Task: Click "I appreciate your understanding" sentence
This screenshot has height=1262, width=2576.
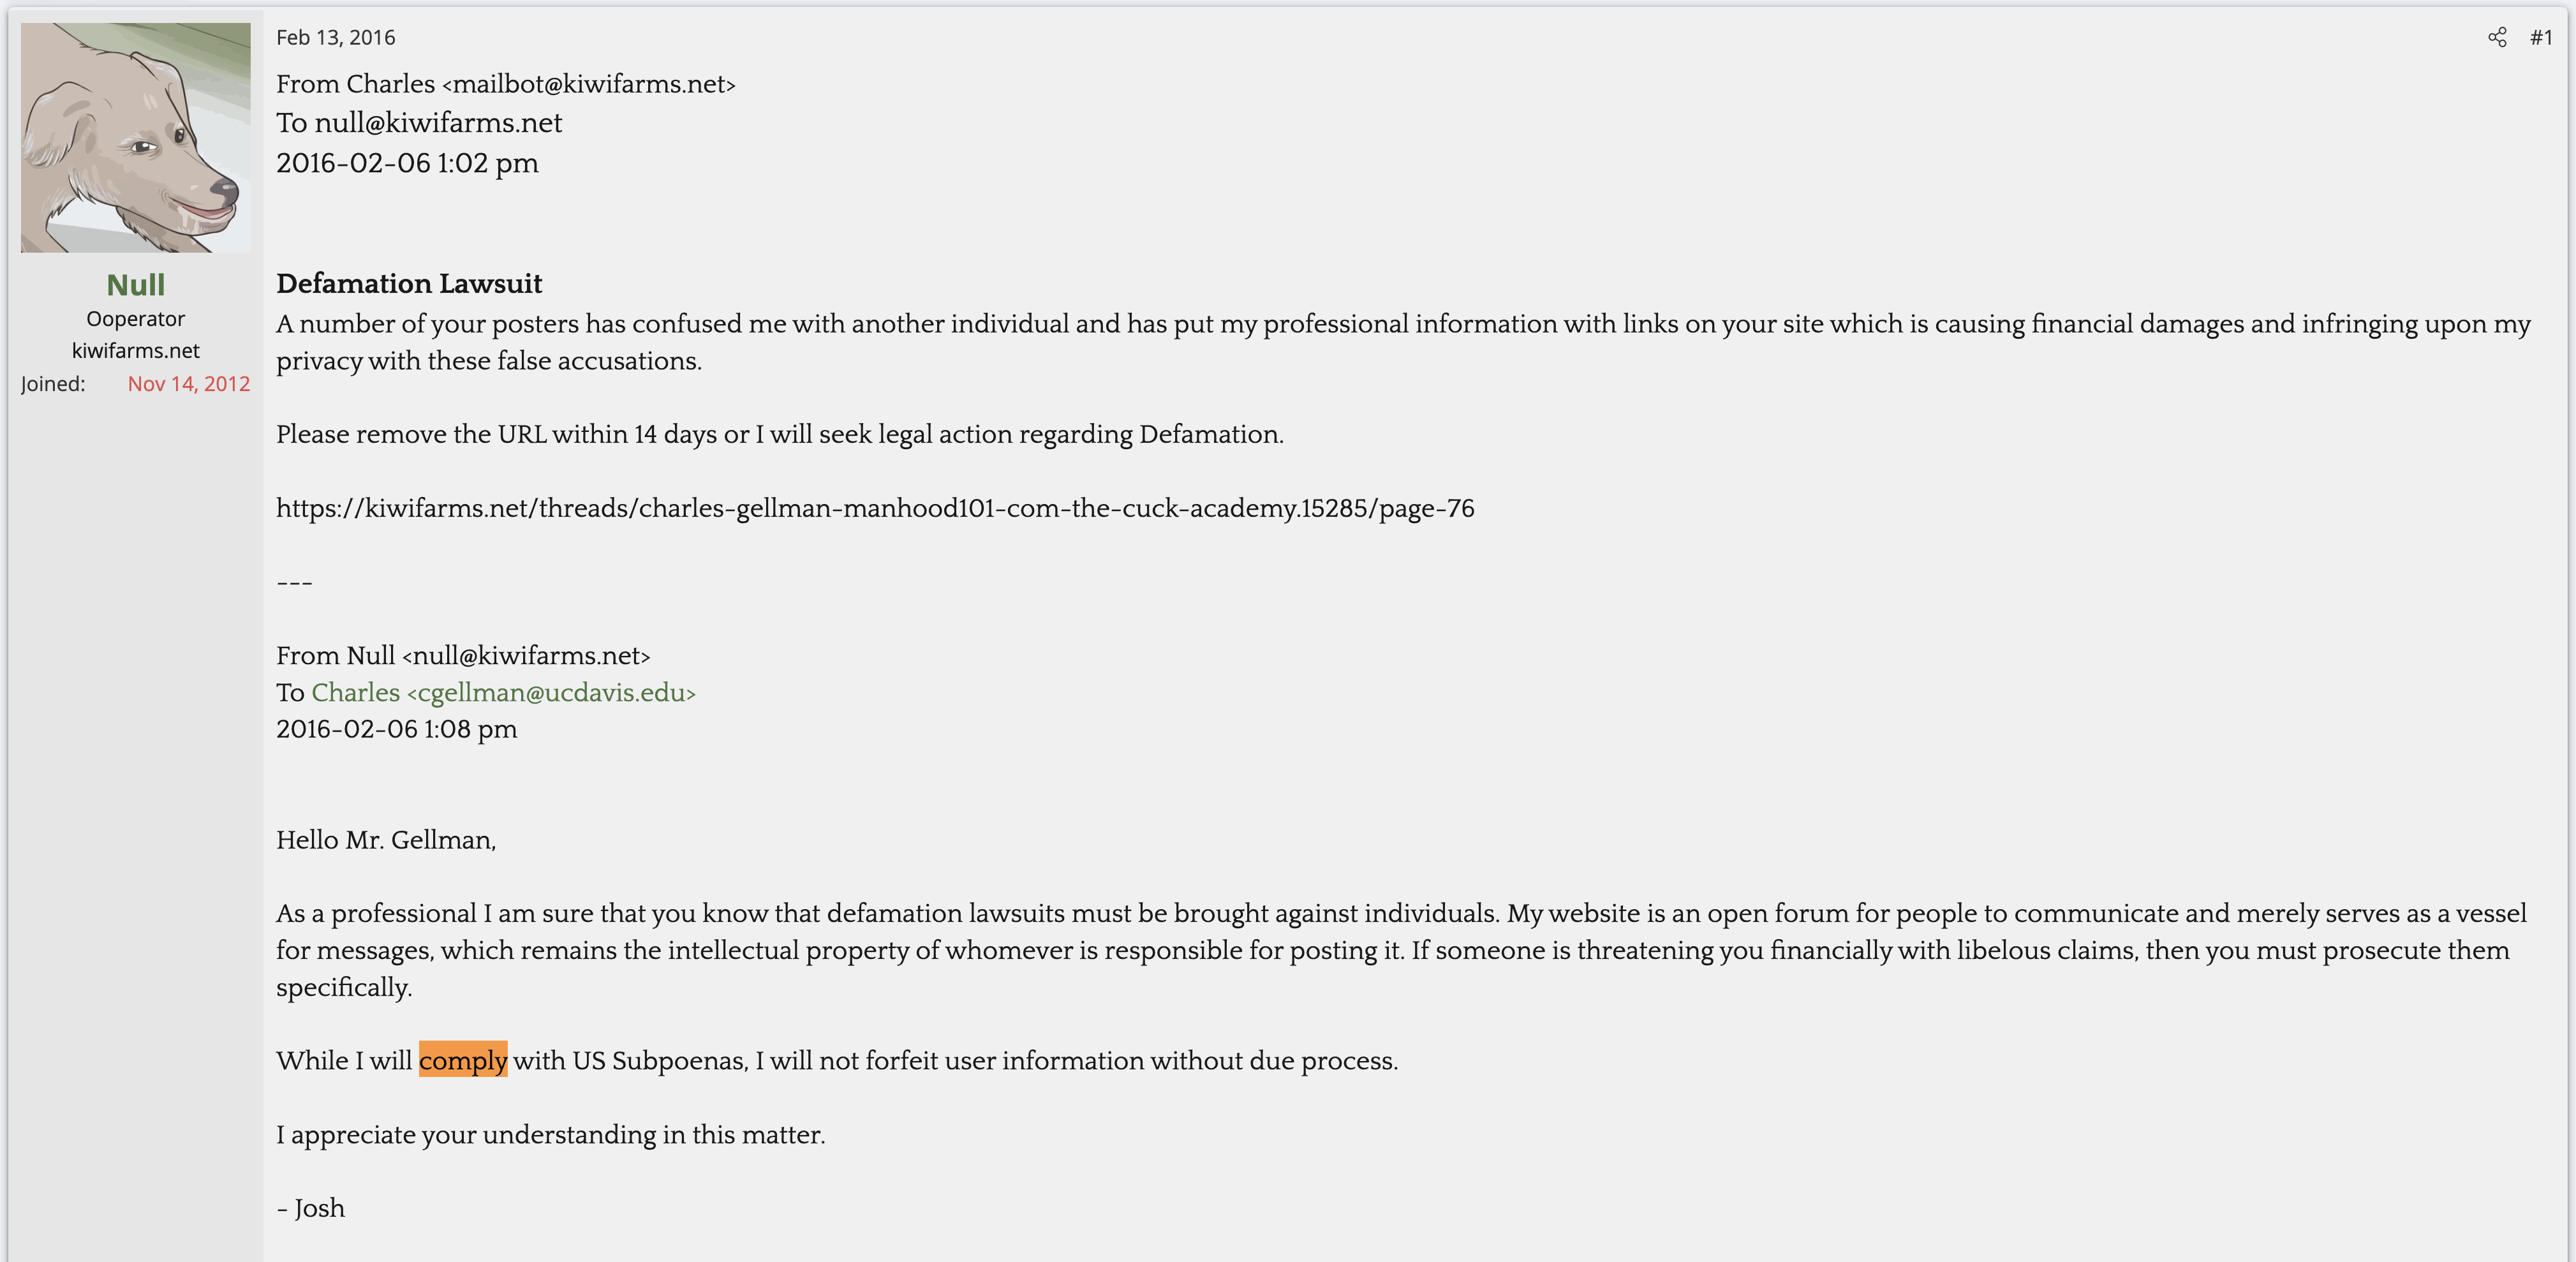Action: pos(550,1135)
